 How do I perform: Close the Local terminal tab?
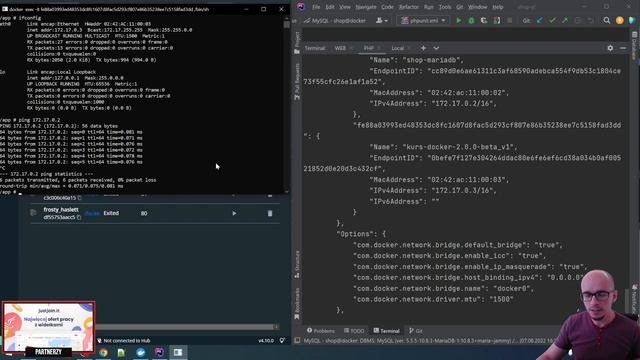click(409, 48)
